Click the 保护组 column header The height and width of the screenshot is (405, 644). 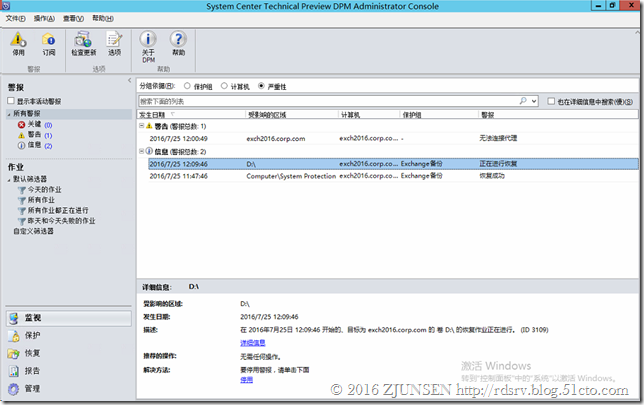439,115
